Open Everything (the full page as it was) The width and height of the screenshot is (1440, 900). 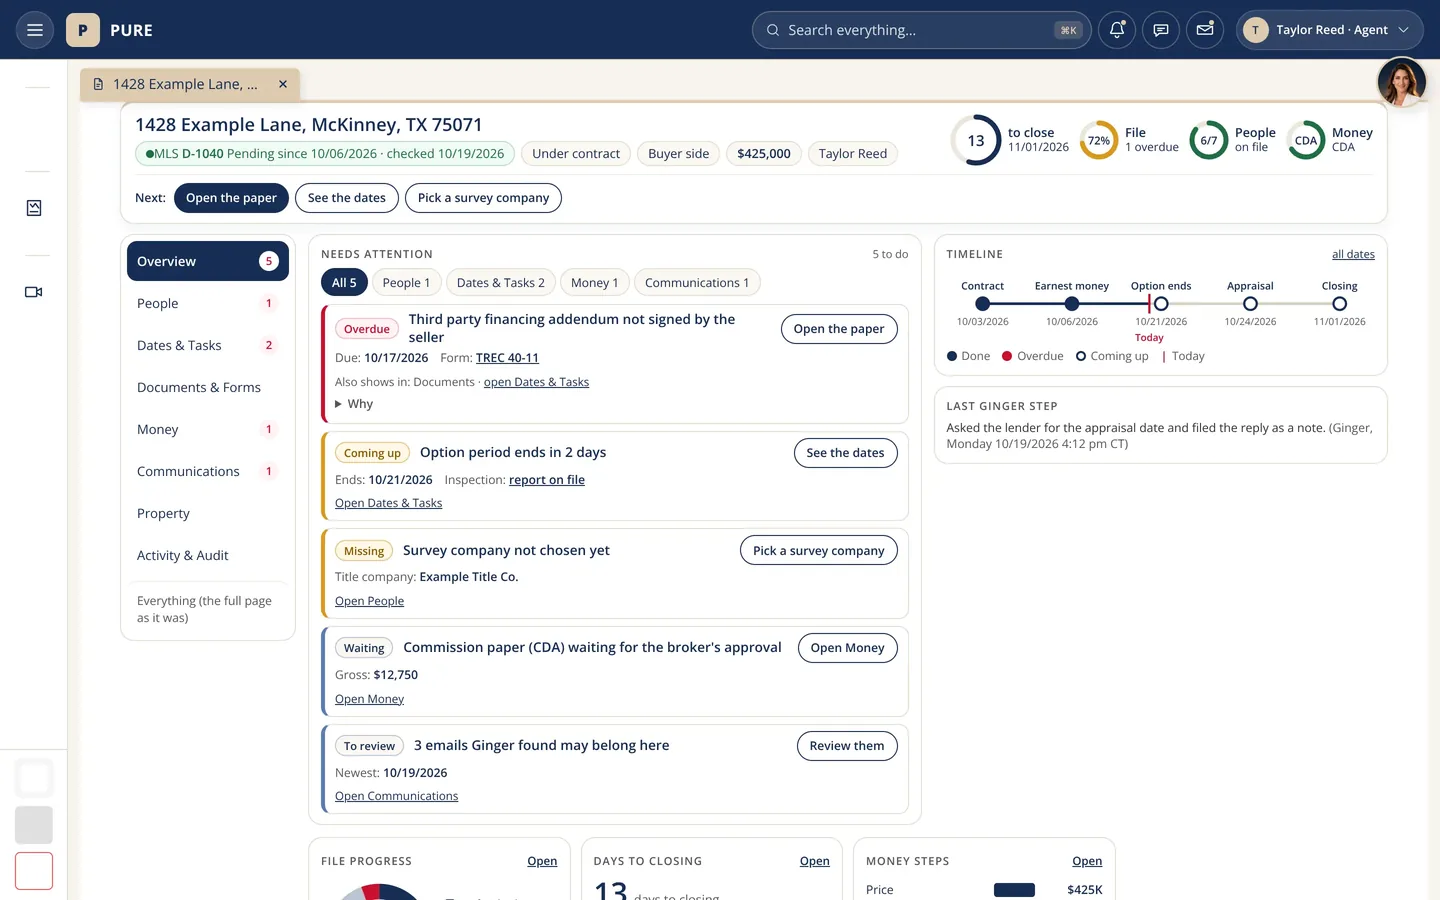pos(207,609)
